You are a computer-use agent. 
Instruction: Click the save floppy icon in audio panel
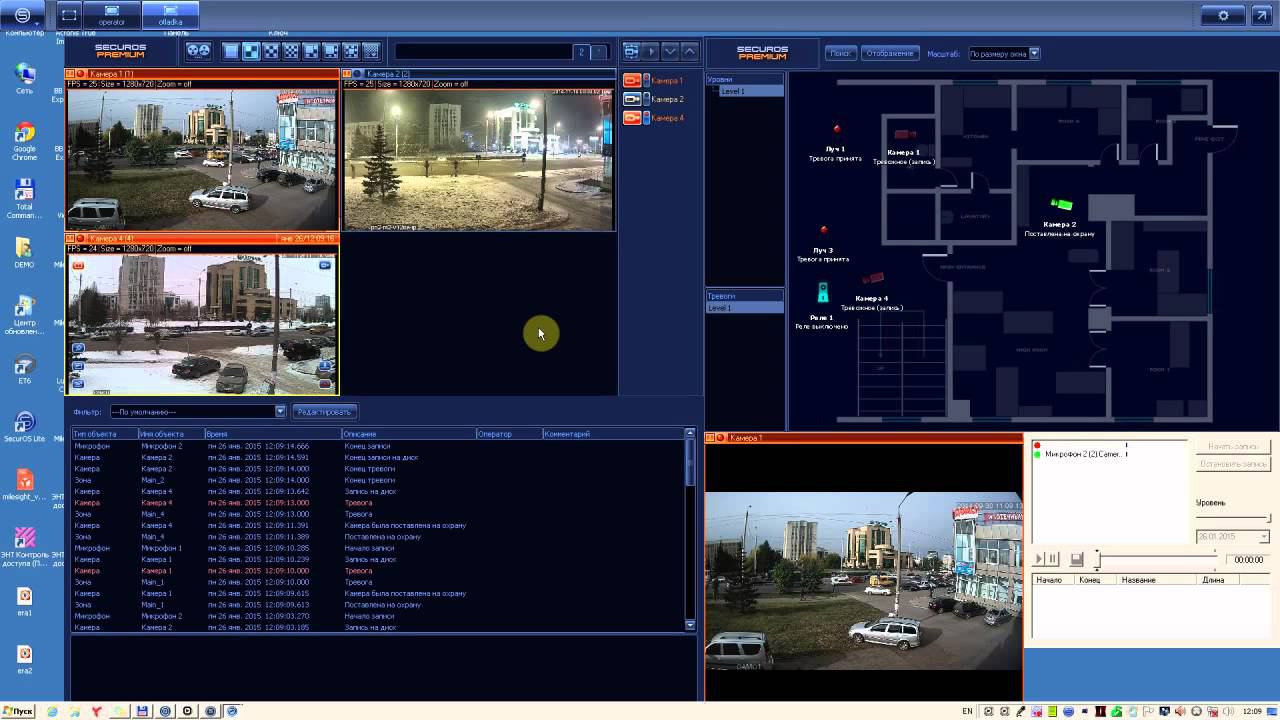pos(1077,559)
